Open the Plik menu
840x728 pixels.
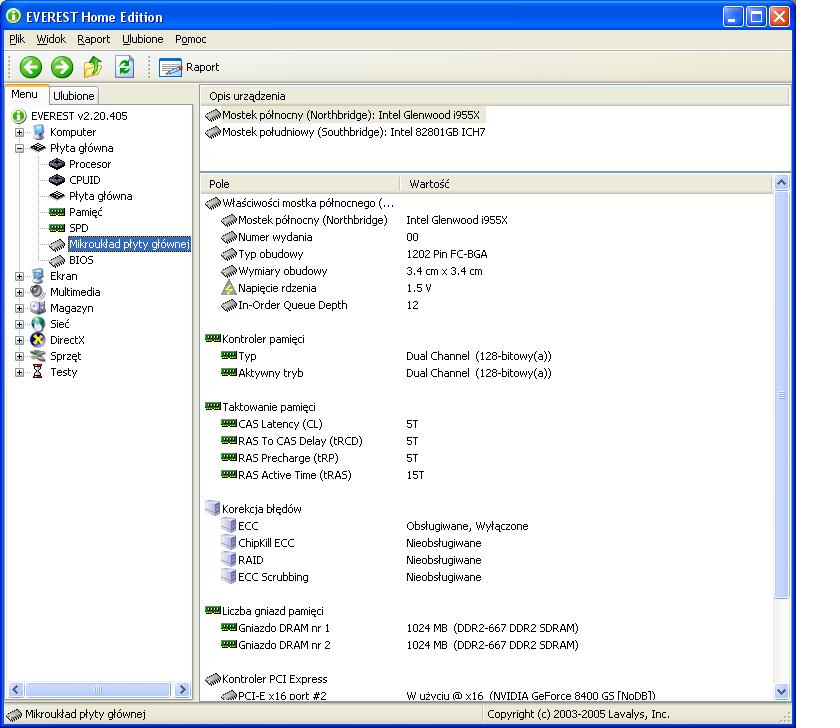click(x=17, y=39)
